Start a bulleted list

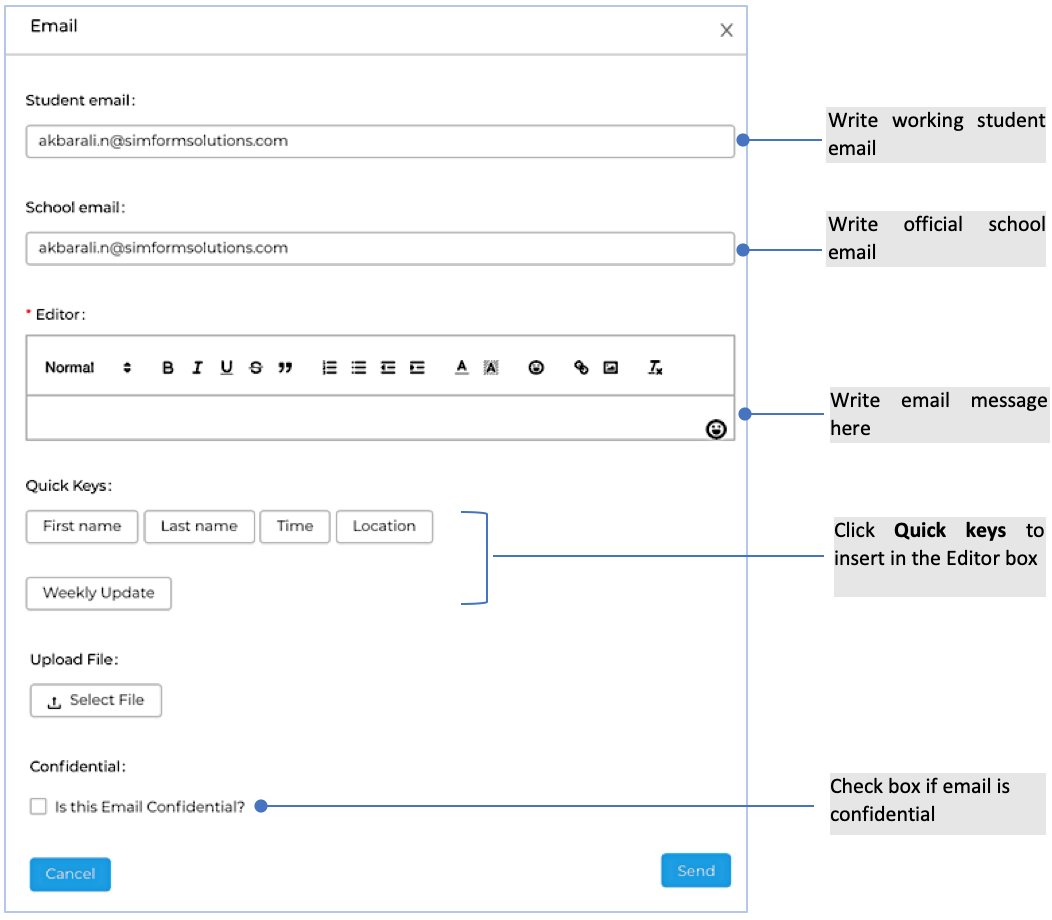tap(359, 368)
